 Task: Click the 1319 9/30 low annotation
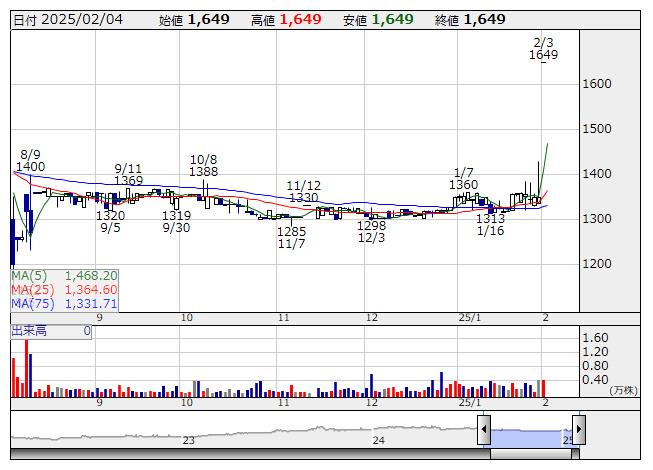(x=176, y=221)
